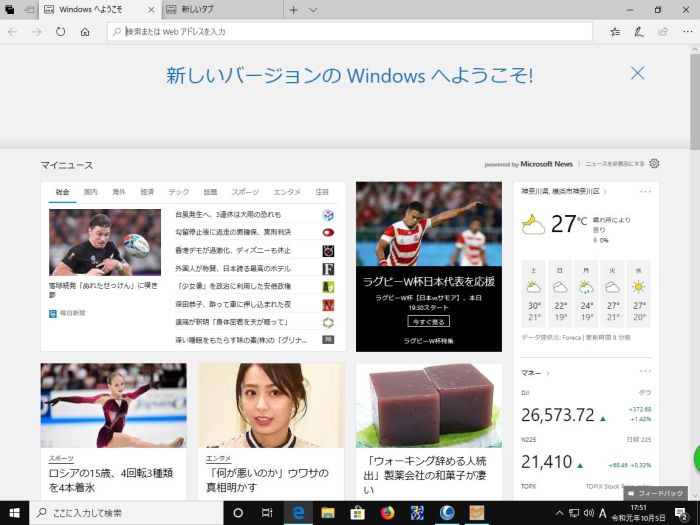Dismiss the Windows welcome banner
Viewport: 700px width, 525px height.
point(637,73)
